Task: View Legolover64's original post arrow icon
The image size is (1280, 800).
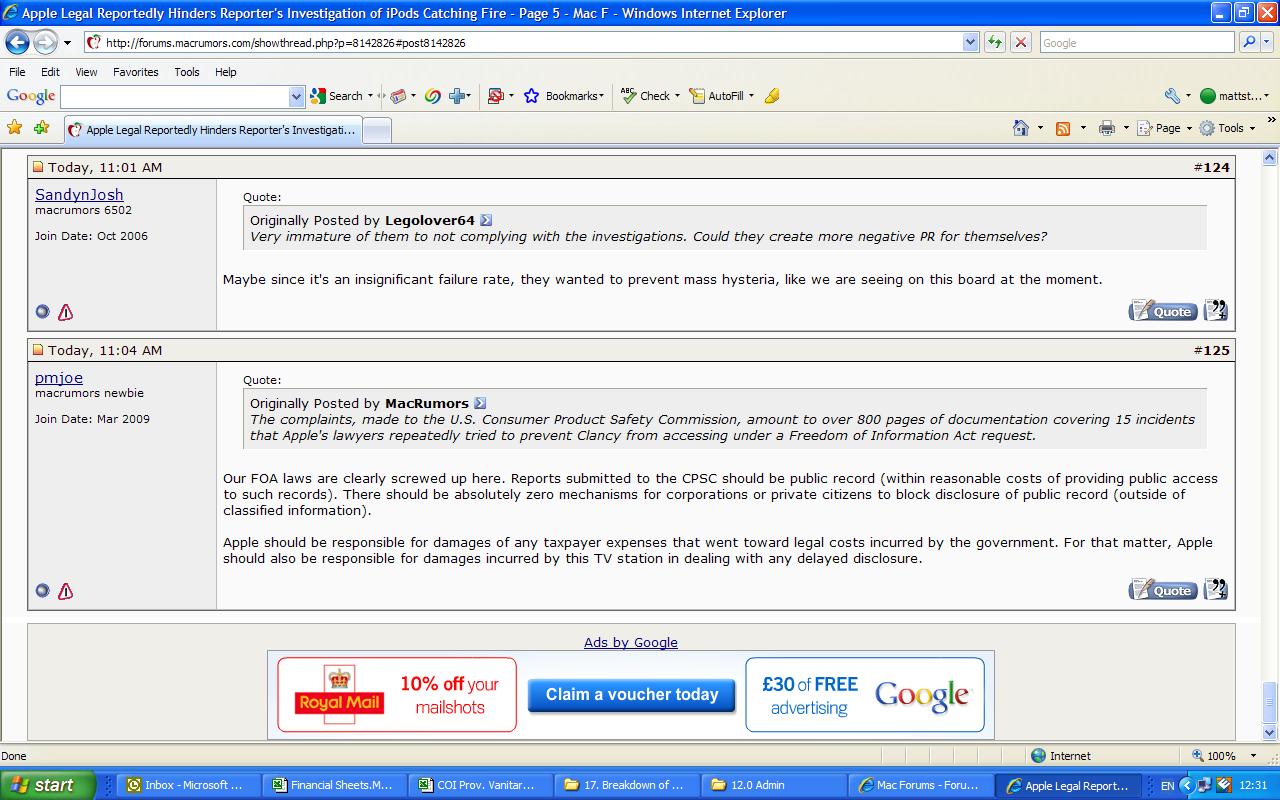Action: point(486,220)
